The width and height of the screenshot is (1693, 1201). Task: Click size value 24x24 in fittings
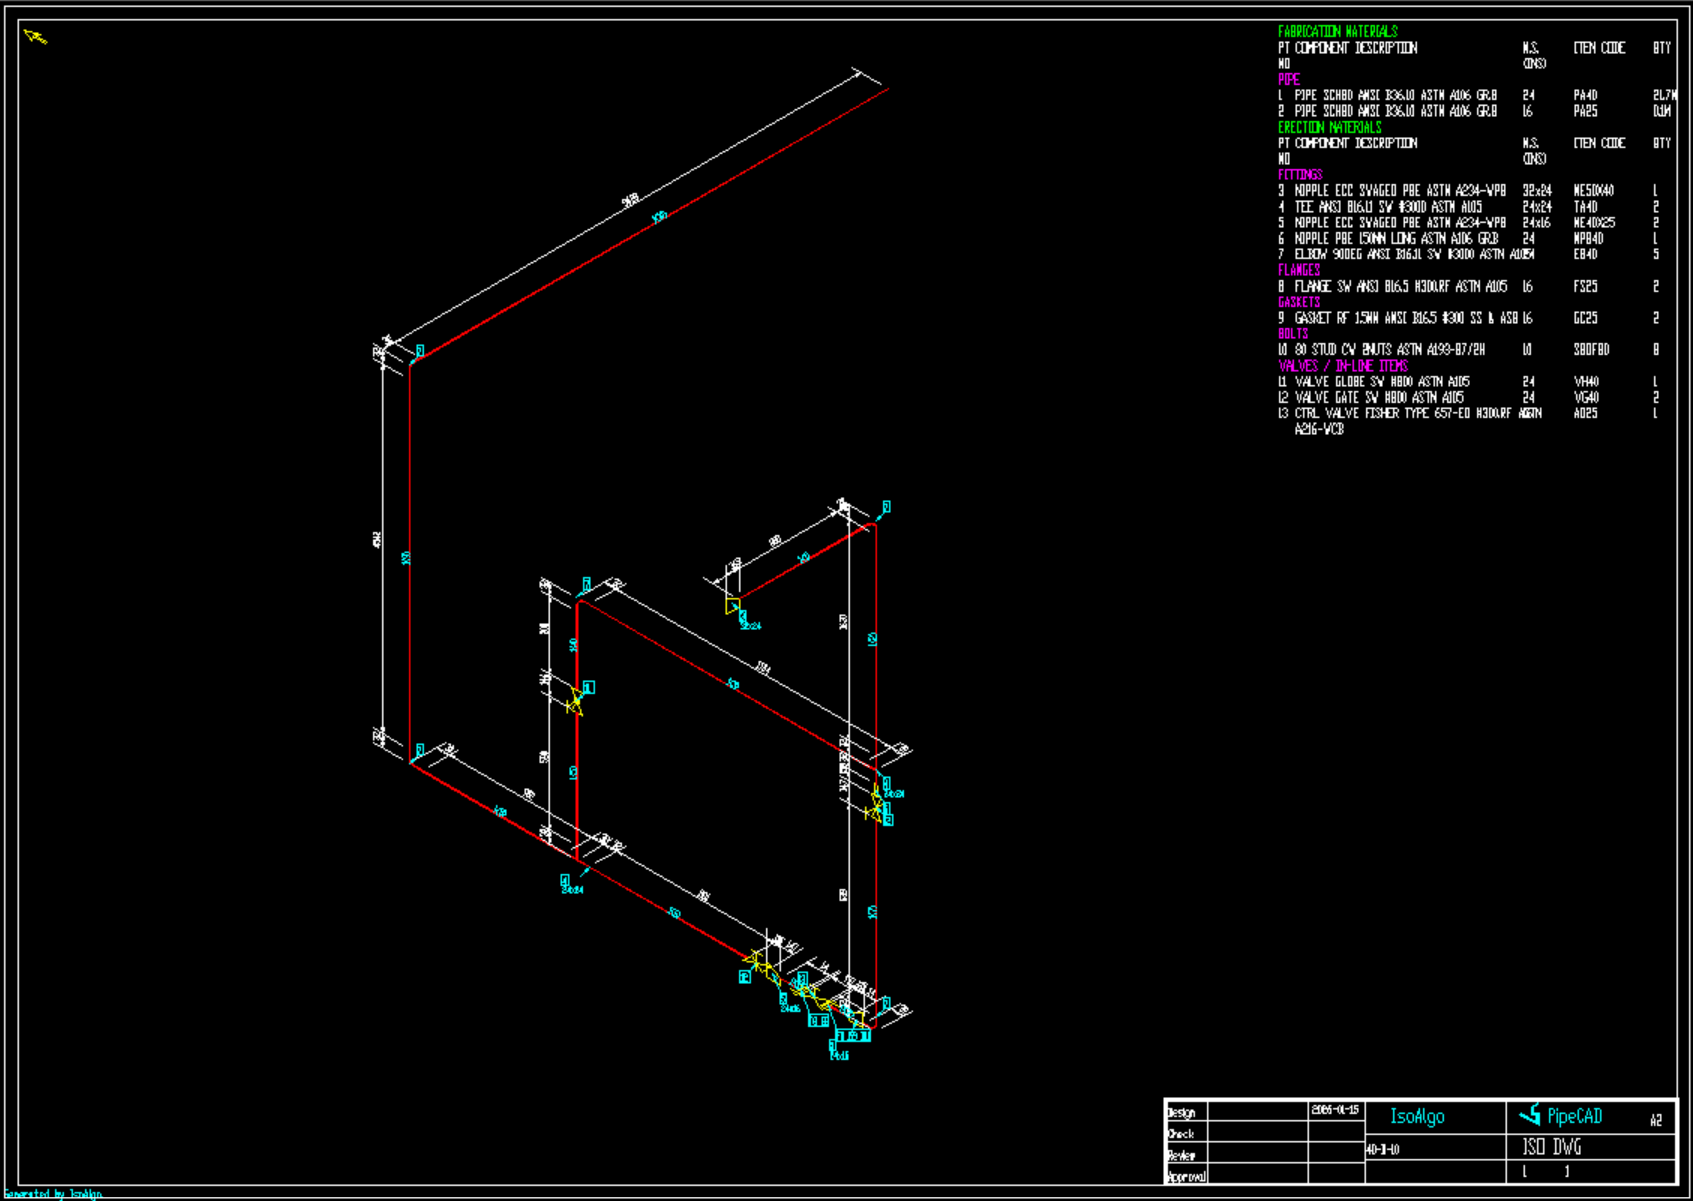1537,207
